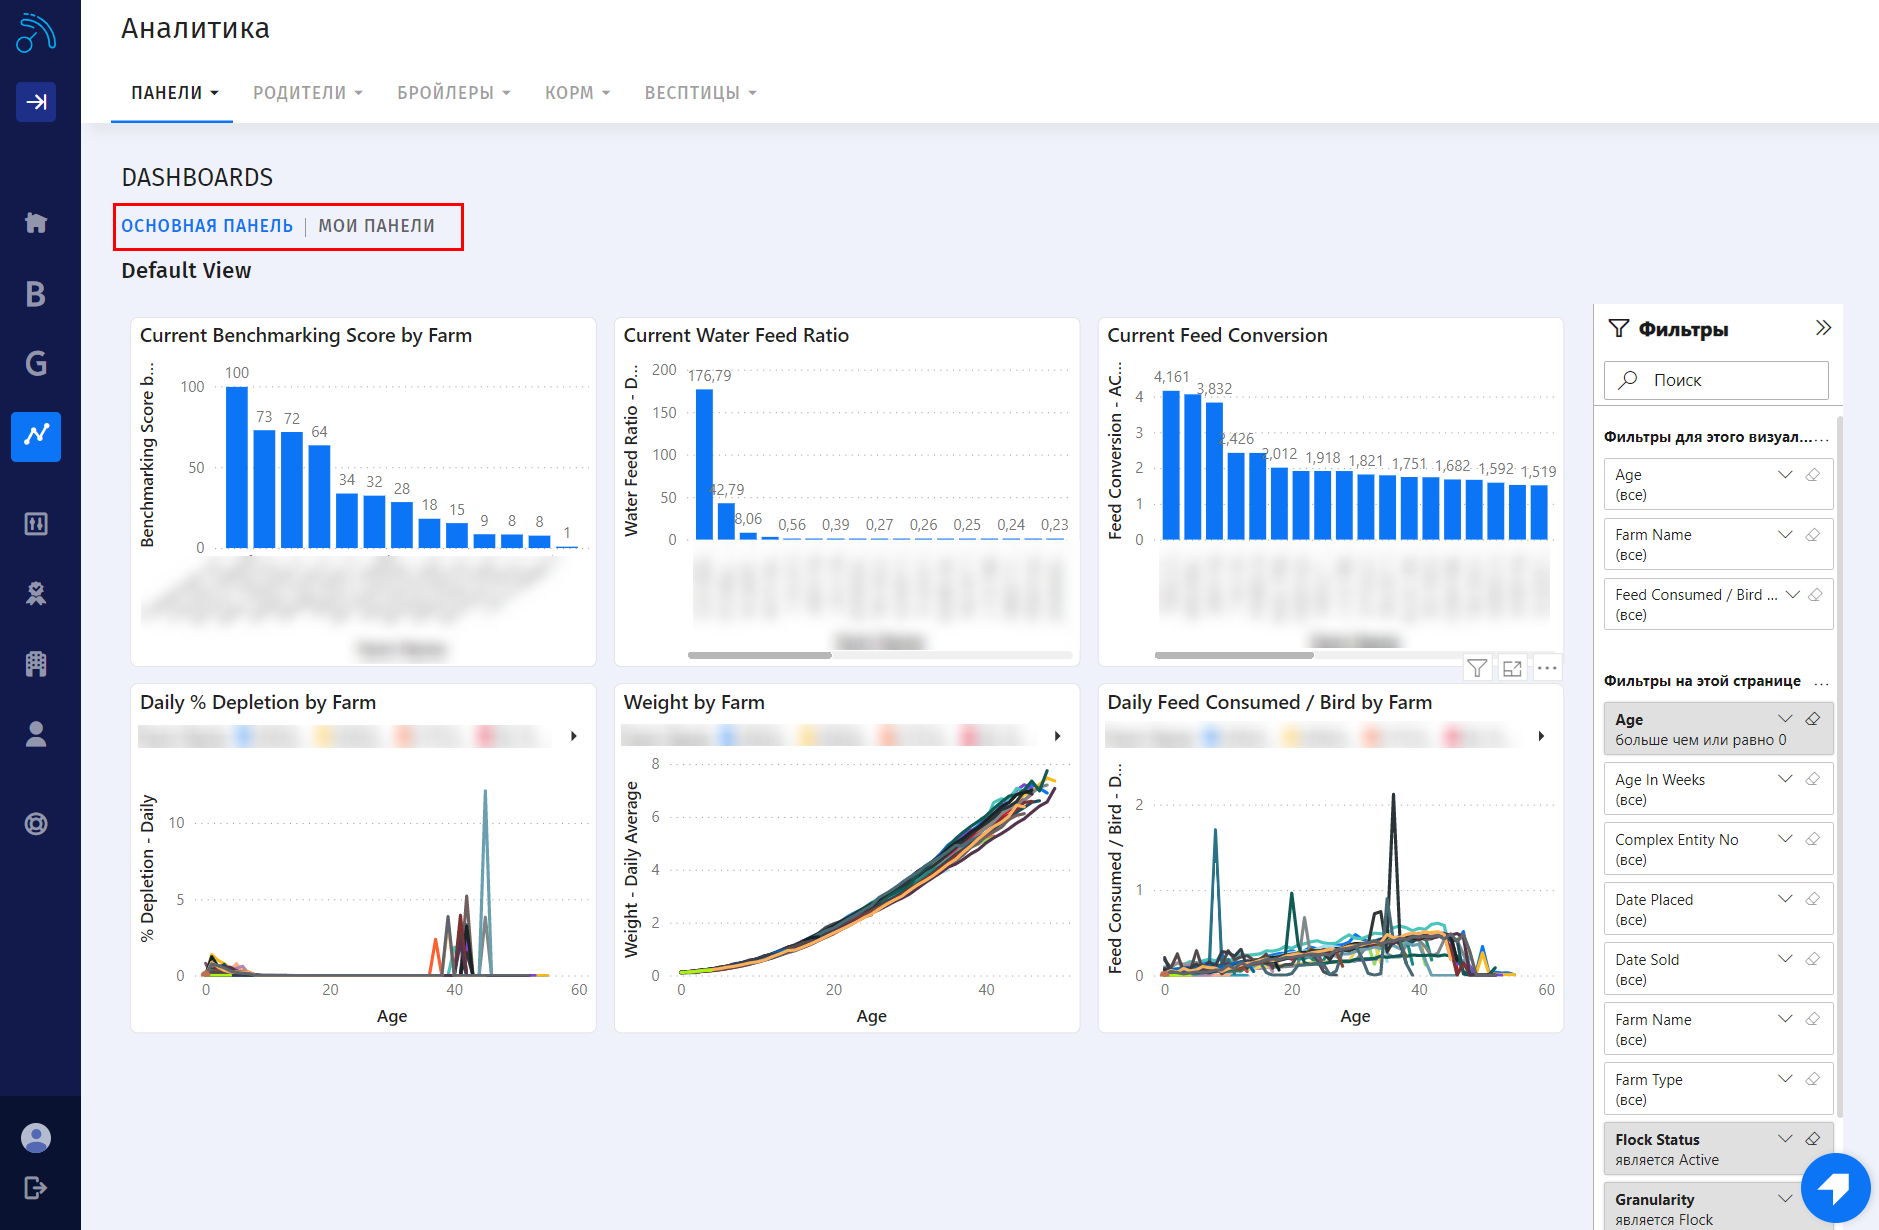Open the B section in the sidebar
Viewport: 1879px width, 1230px height.
(x=36, y=293)
